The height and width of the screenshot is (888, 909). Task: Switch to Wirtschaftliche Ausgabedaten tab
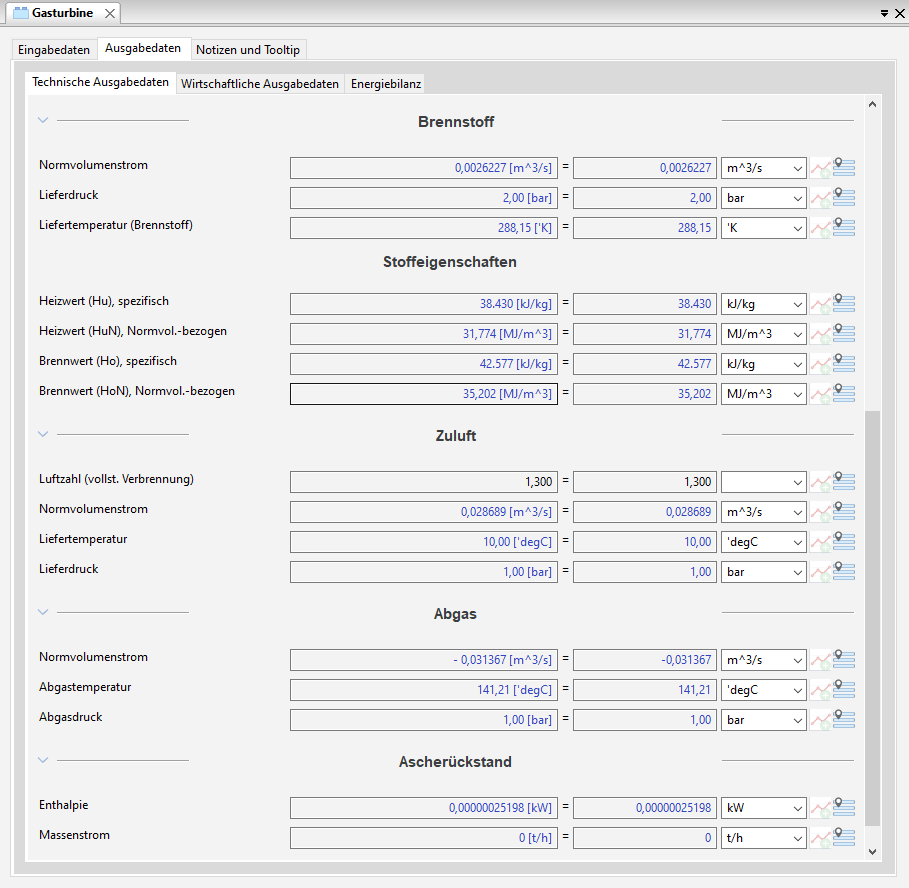260,84
